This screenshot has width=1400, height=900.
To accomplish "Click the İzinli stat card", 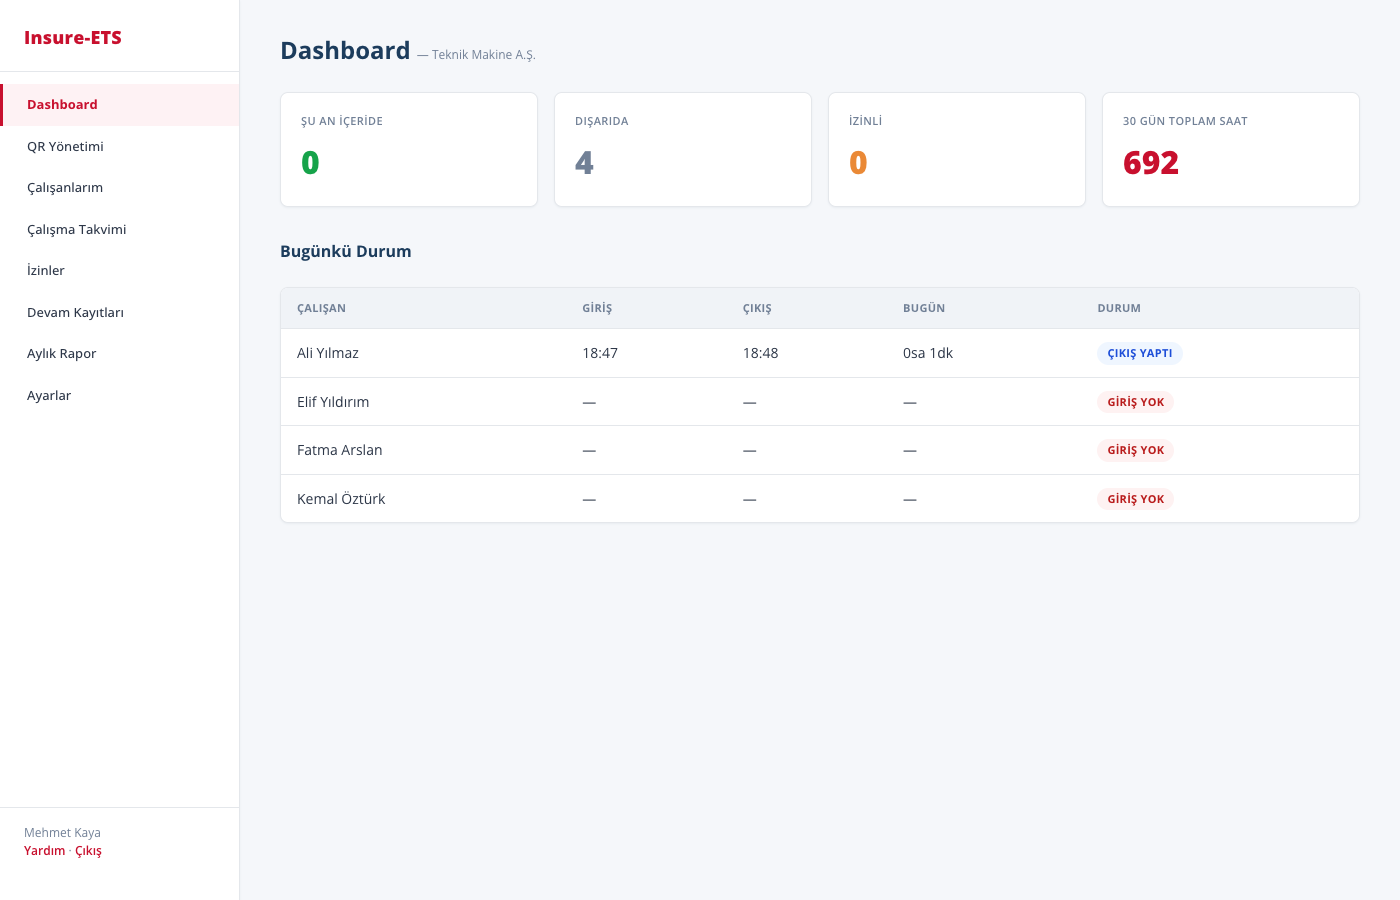I will click(x=957, y=150).
